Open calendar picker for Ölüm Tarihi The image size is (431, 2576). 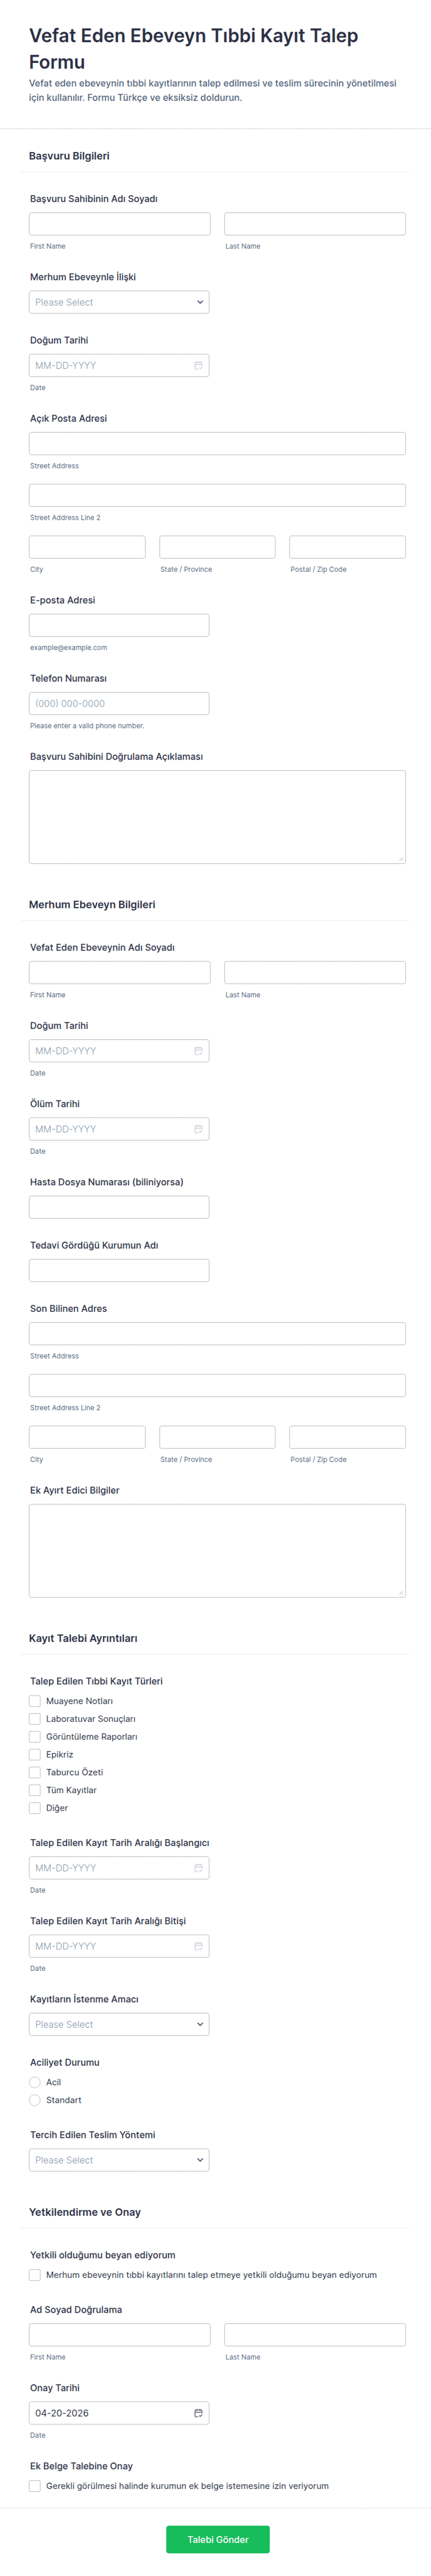pos(198,1129)
